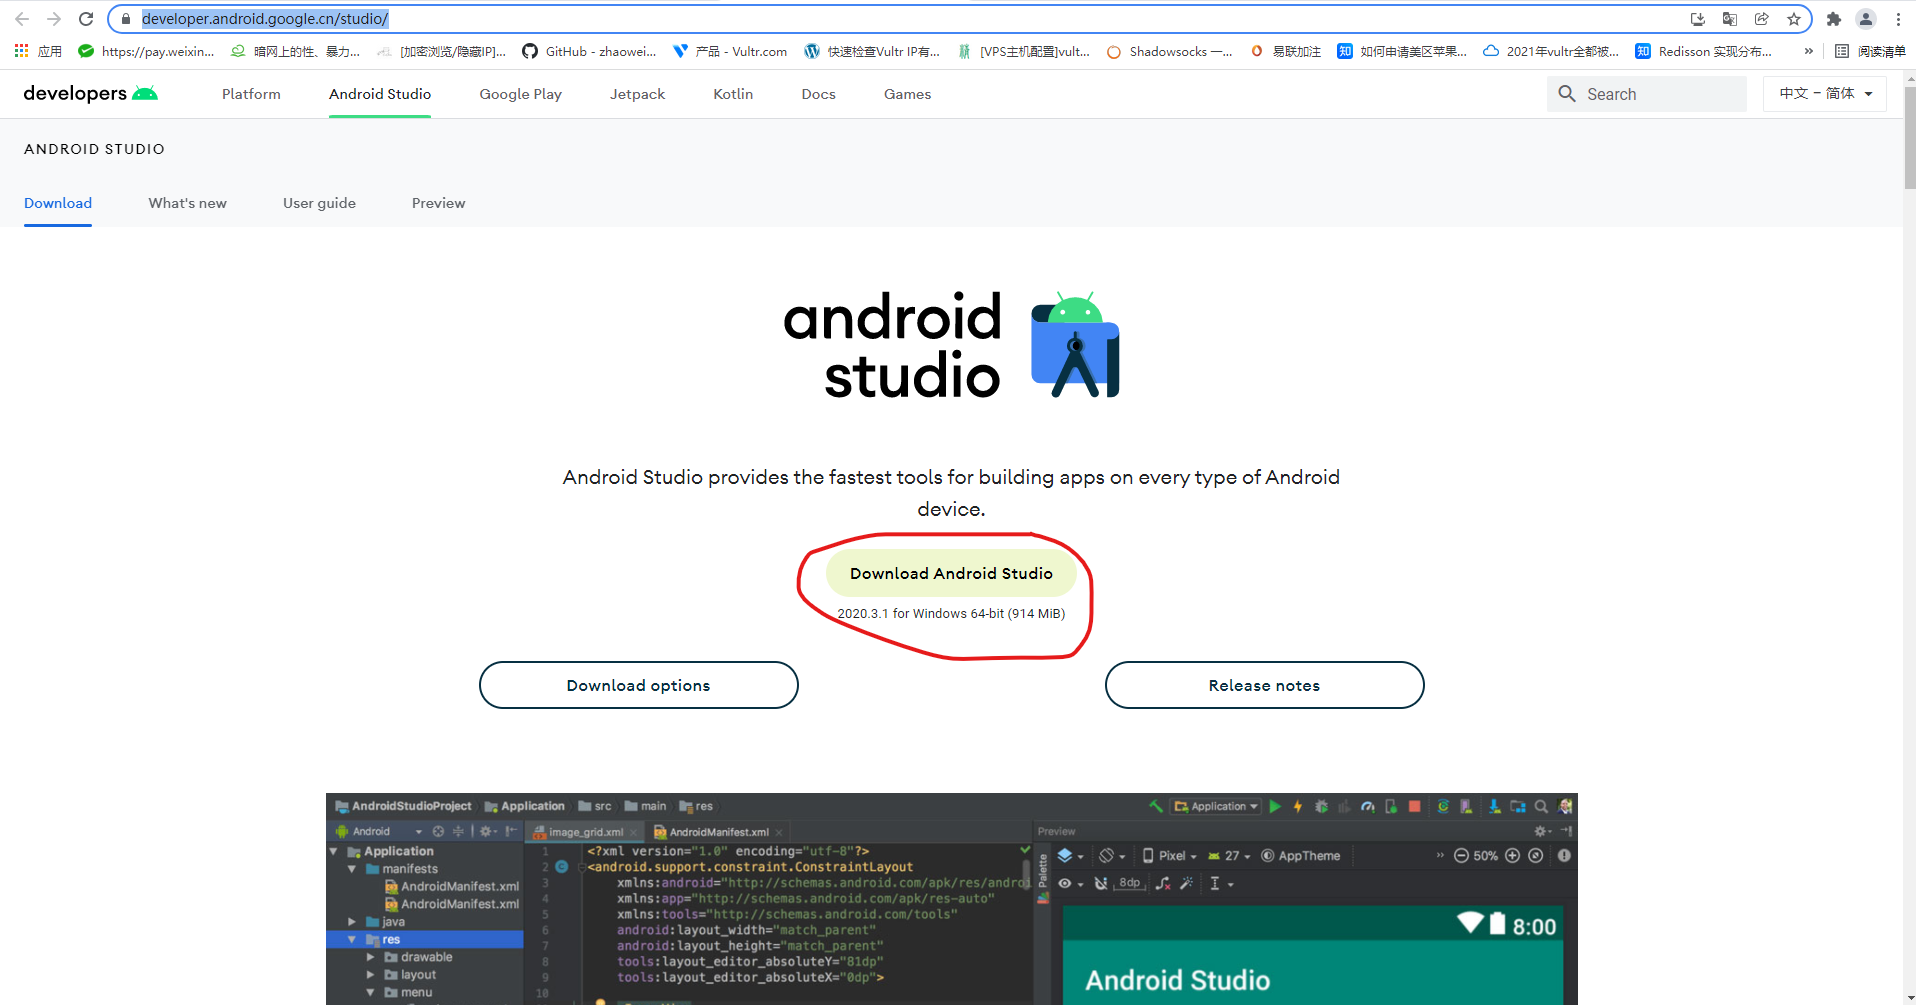Click the Download Android Studio button
Viewport: 1916px width, 1005px height.
click(951, 573)
